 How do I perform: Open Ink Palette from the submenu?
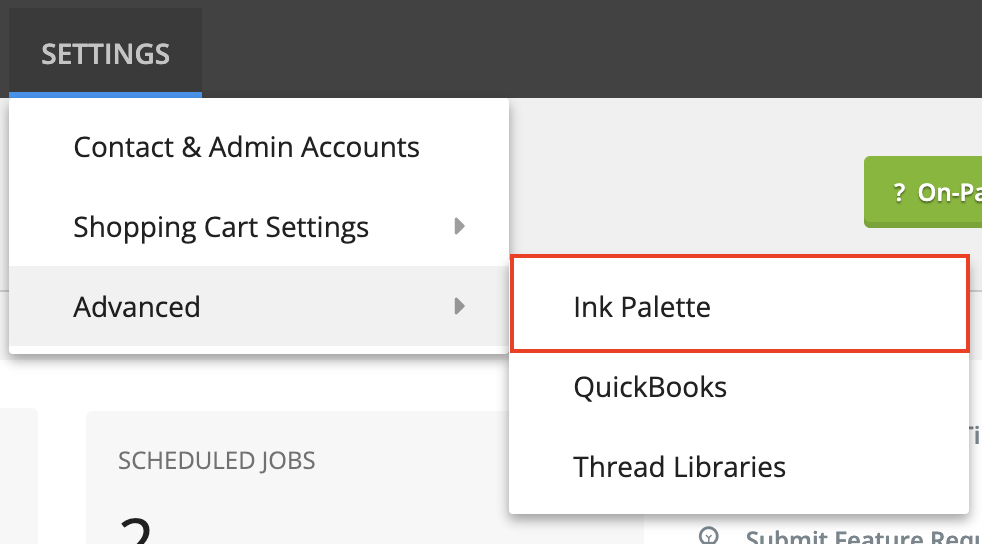click(642, 306)
